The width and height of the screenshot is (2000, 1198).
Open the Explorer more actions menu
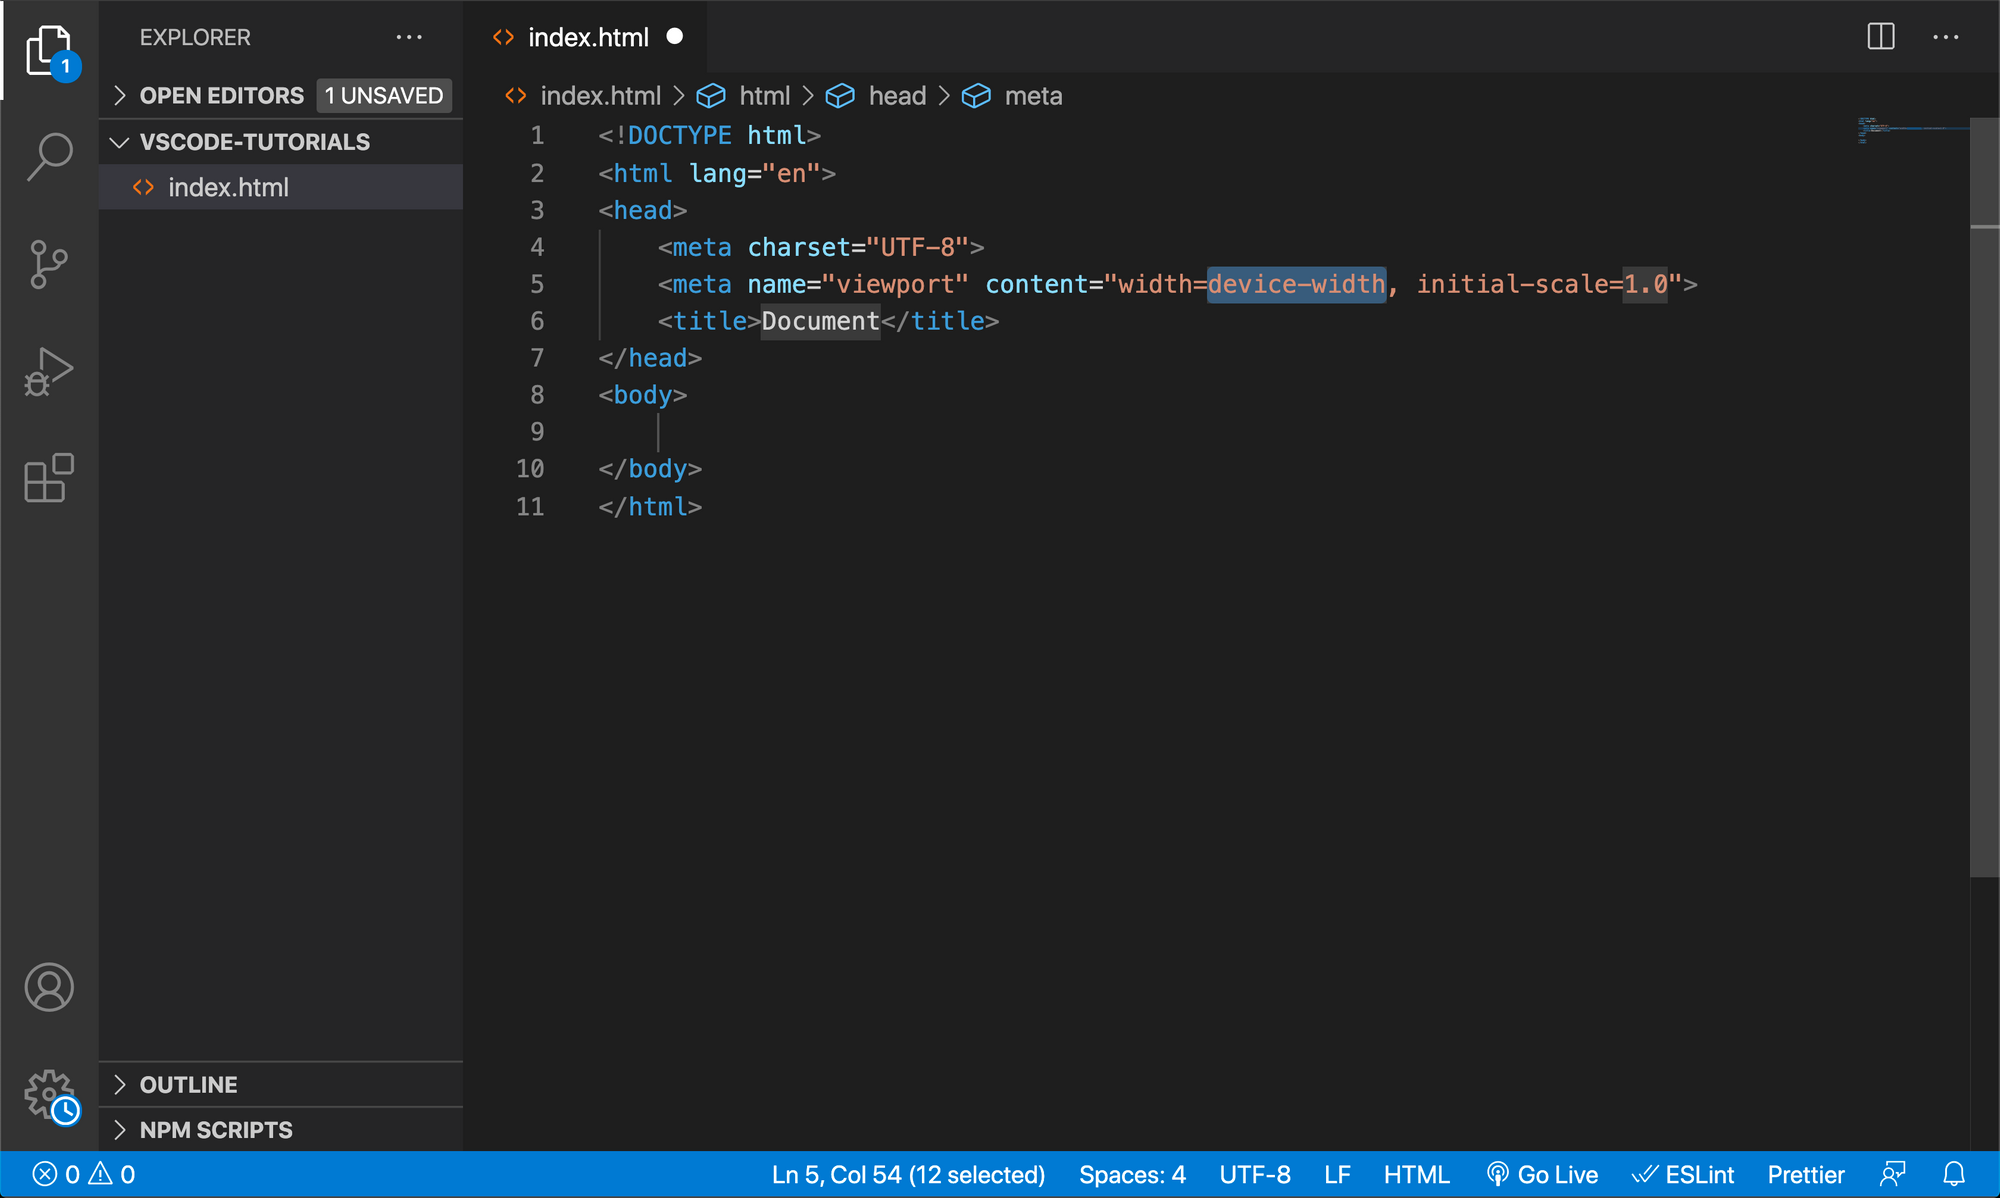tap(409, 37)
